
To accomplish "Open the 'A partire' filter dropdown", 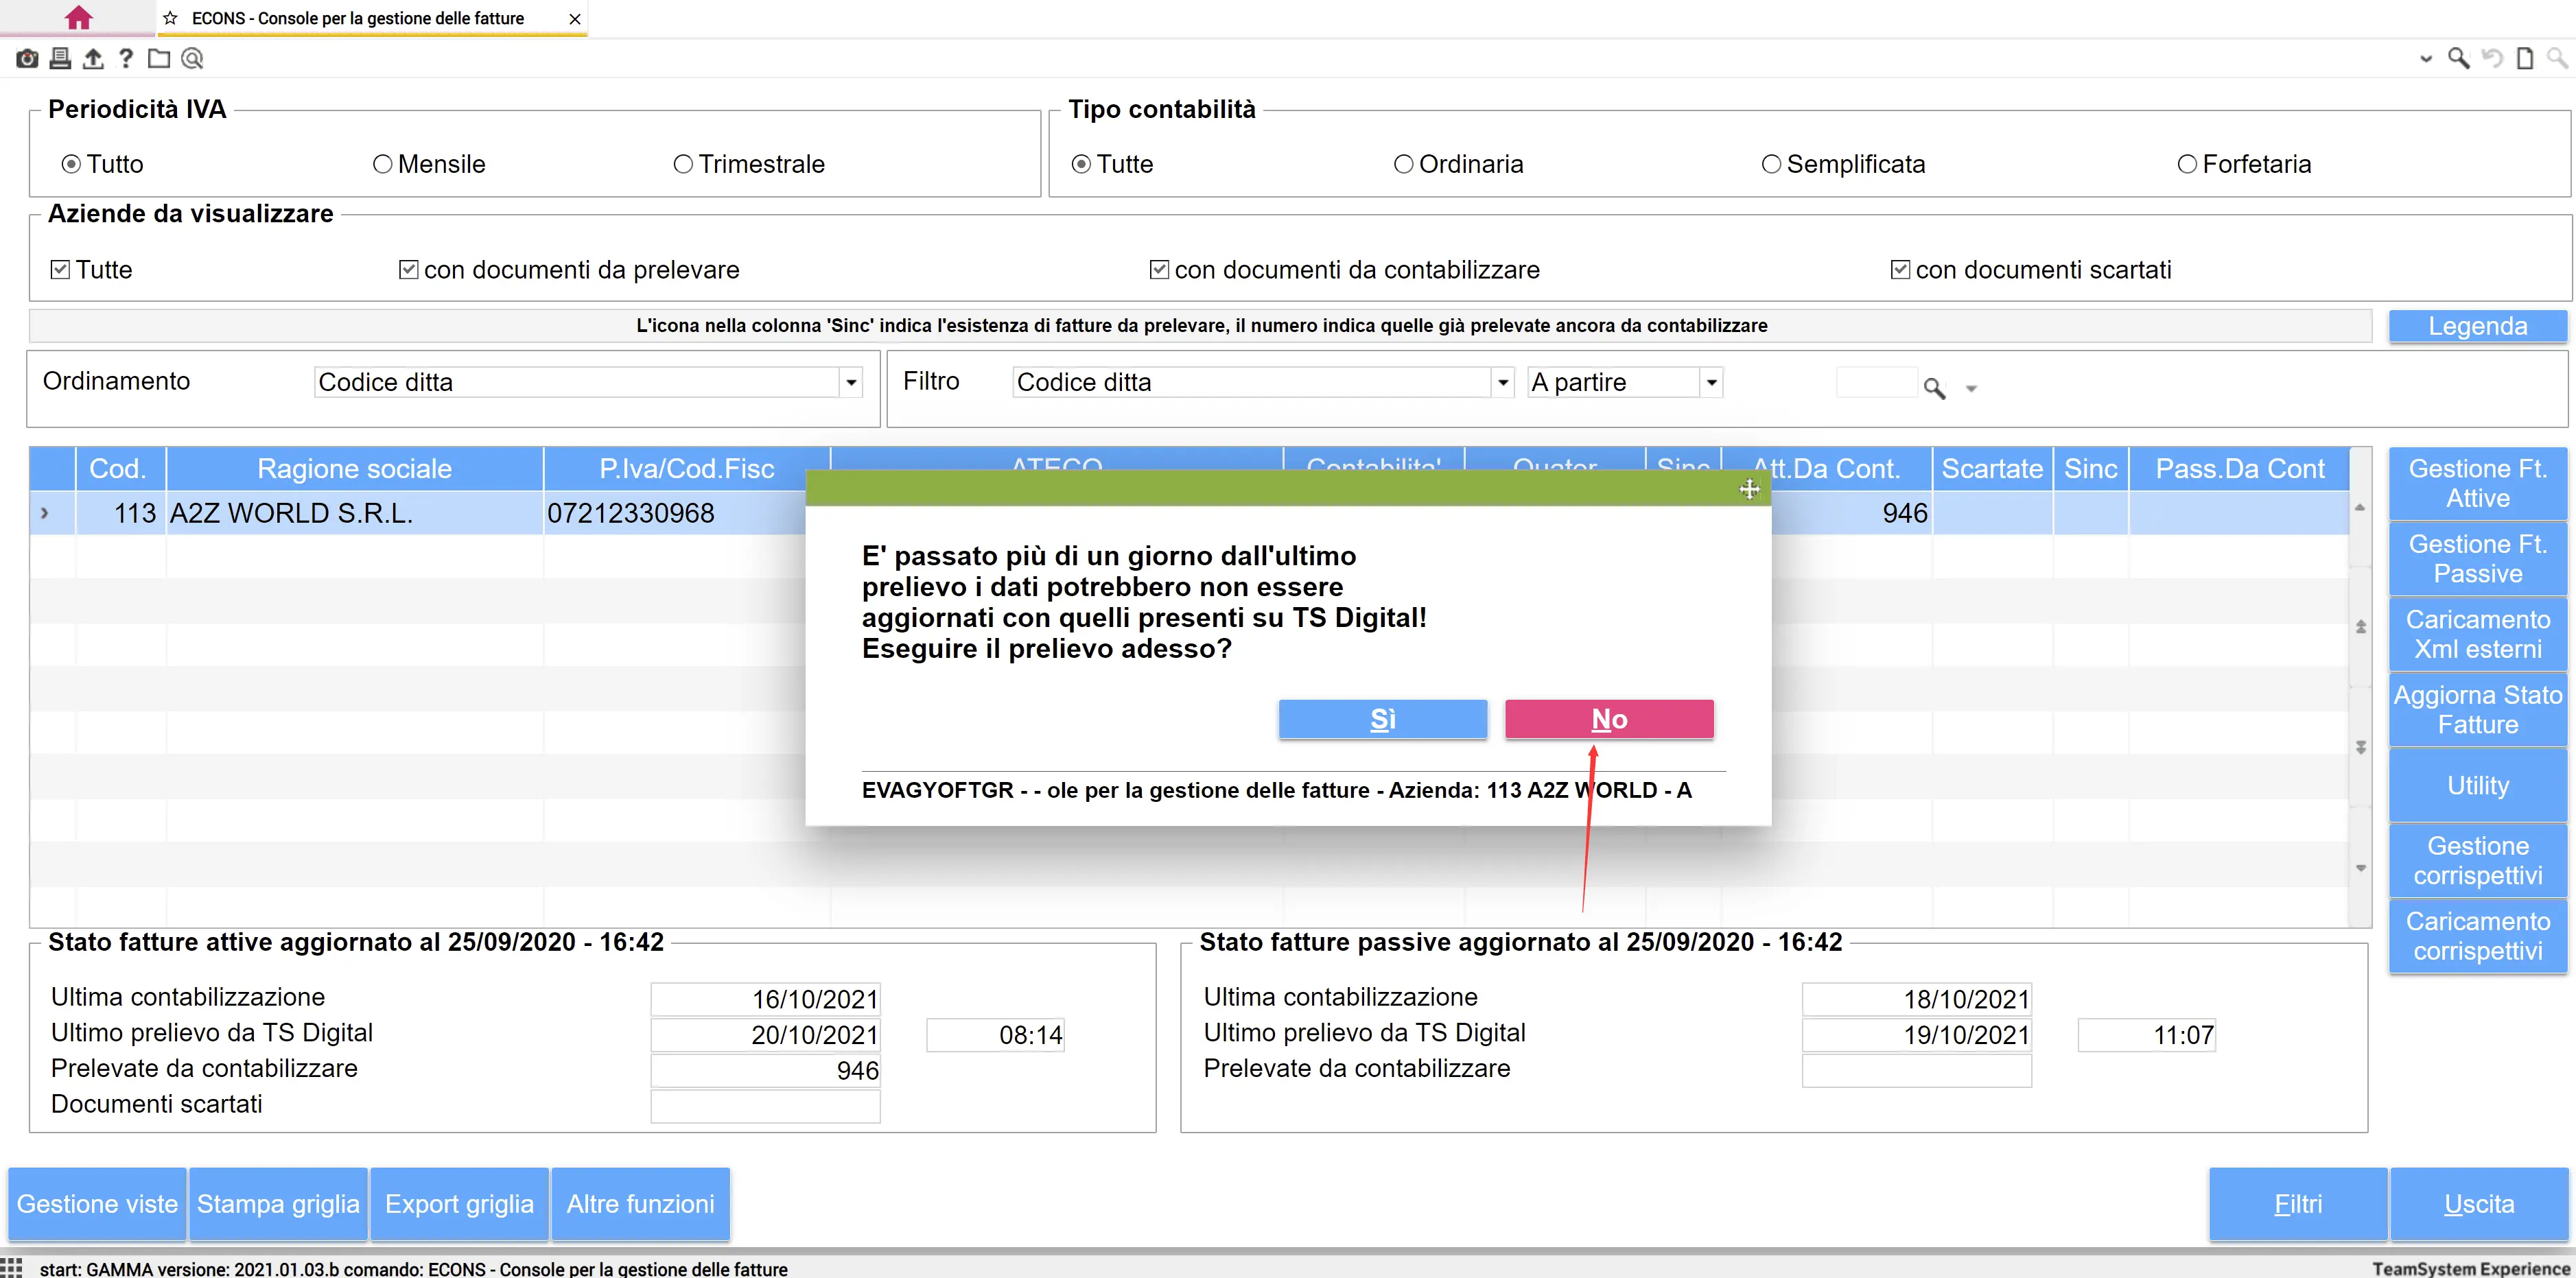I will [x=1711, y=383].
